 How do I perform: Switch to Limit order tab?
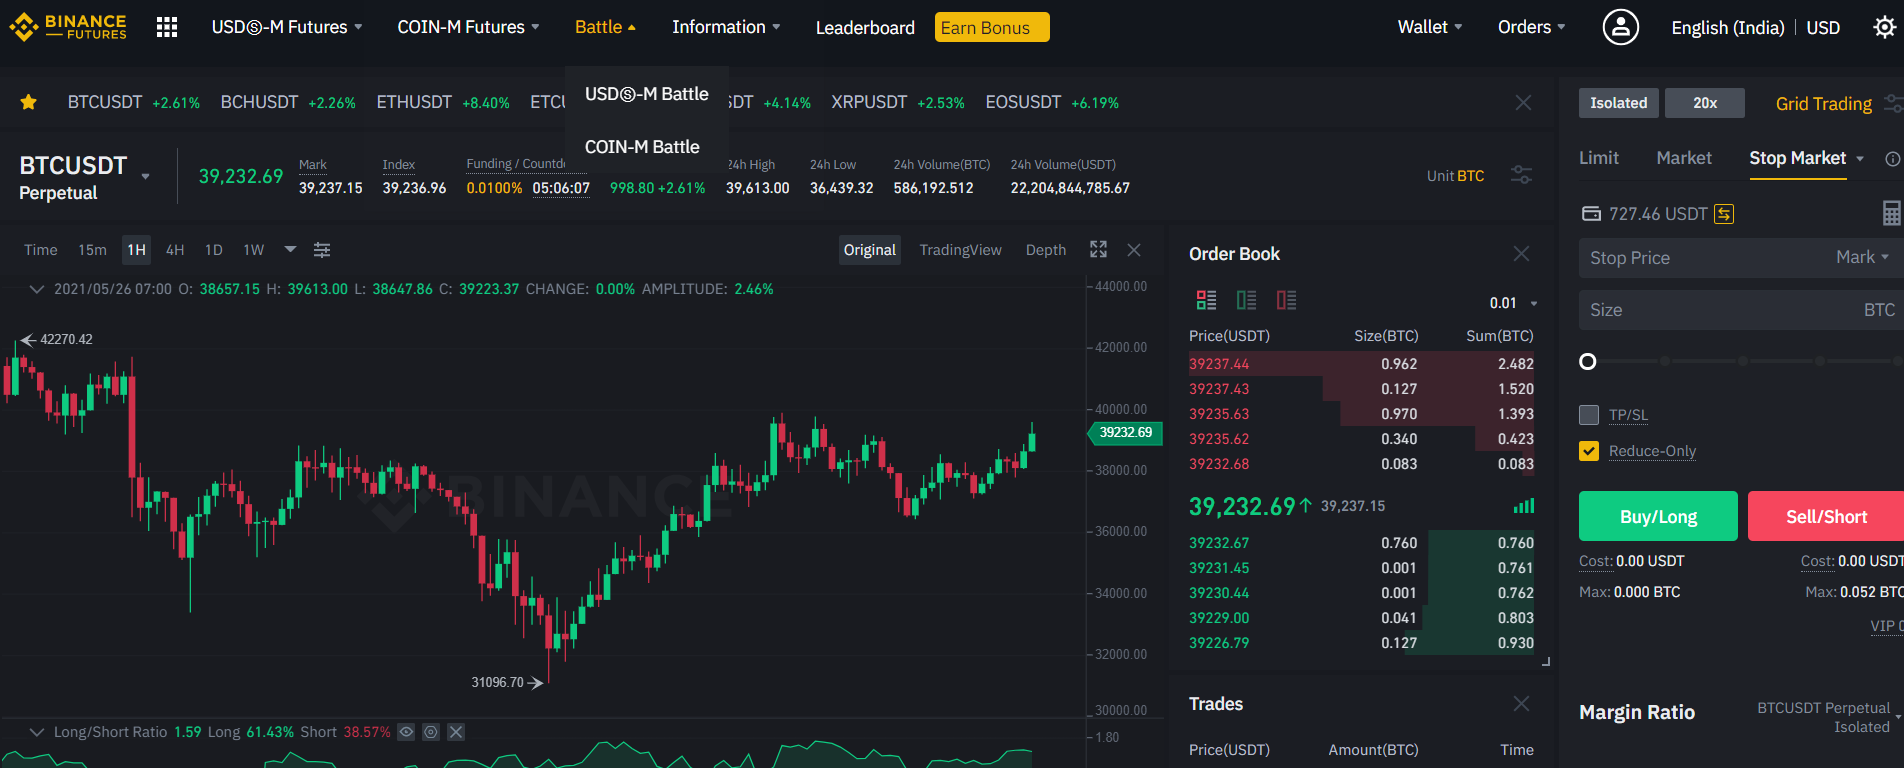(x=1599, y=158)
